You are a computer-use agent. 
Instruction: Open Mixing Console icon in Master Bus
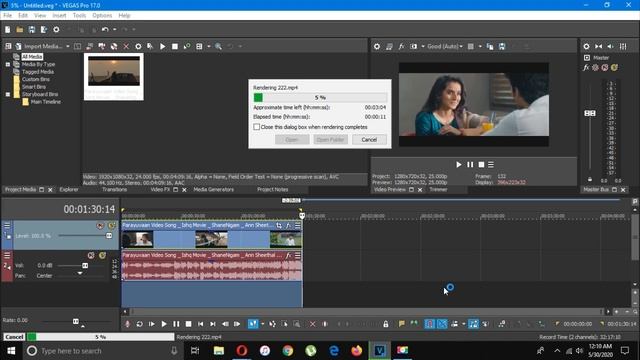click(x=623, y=47)
